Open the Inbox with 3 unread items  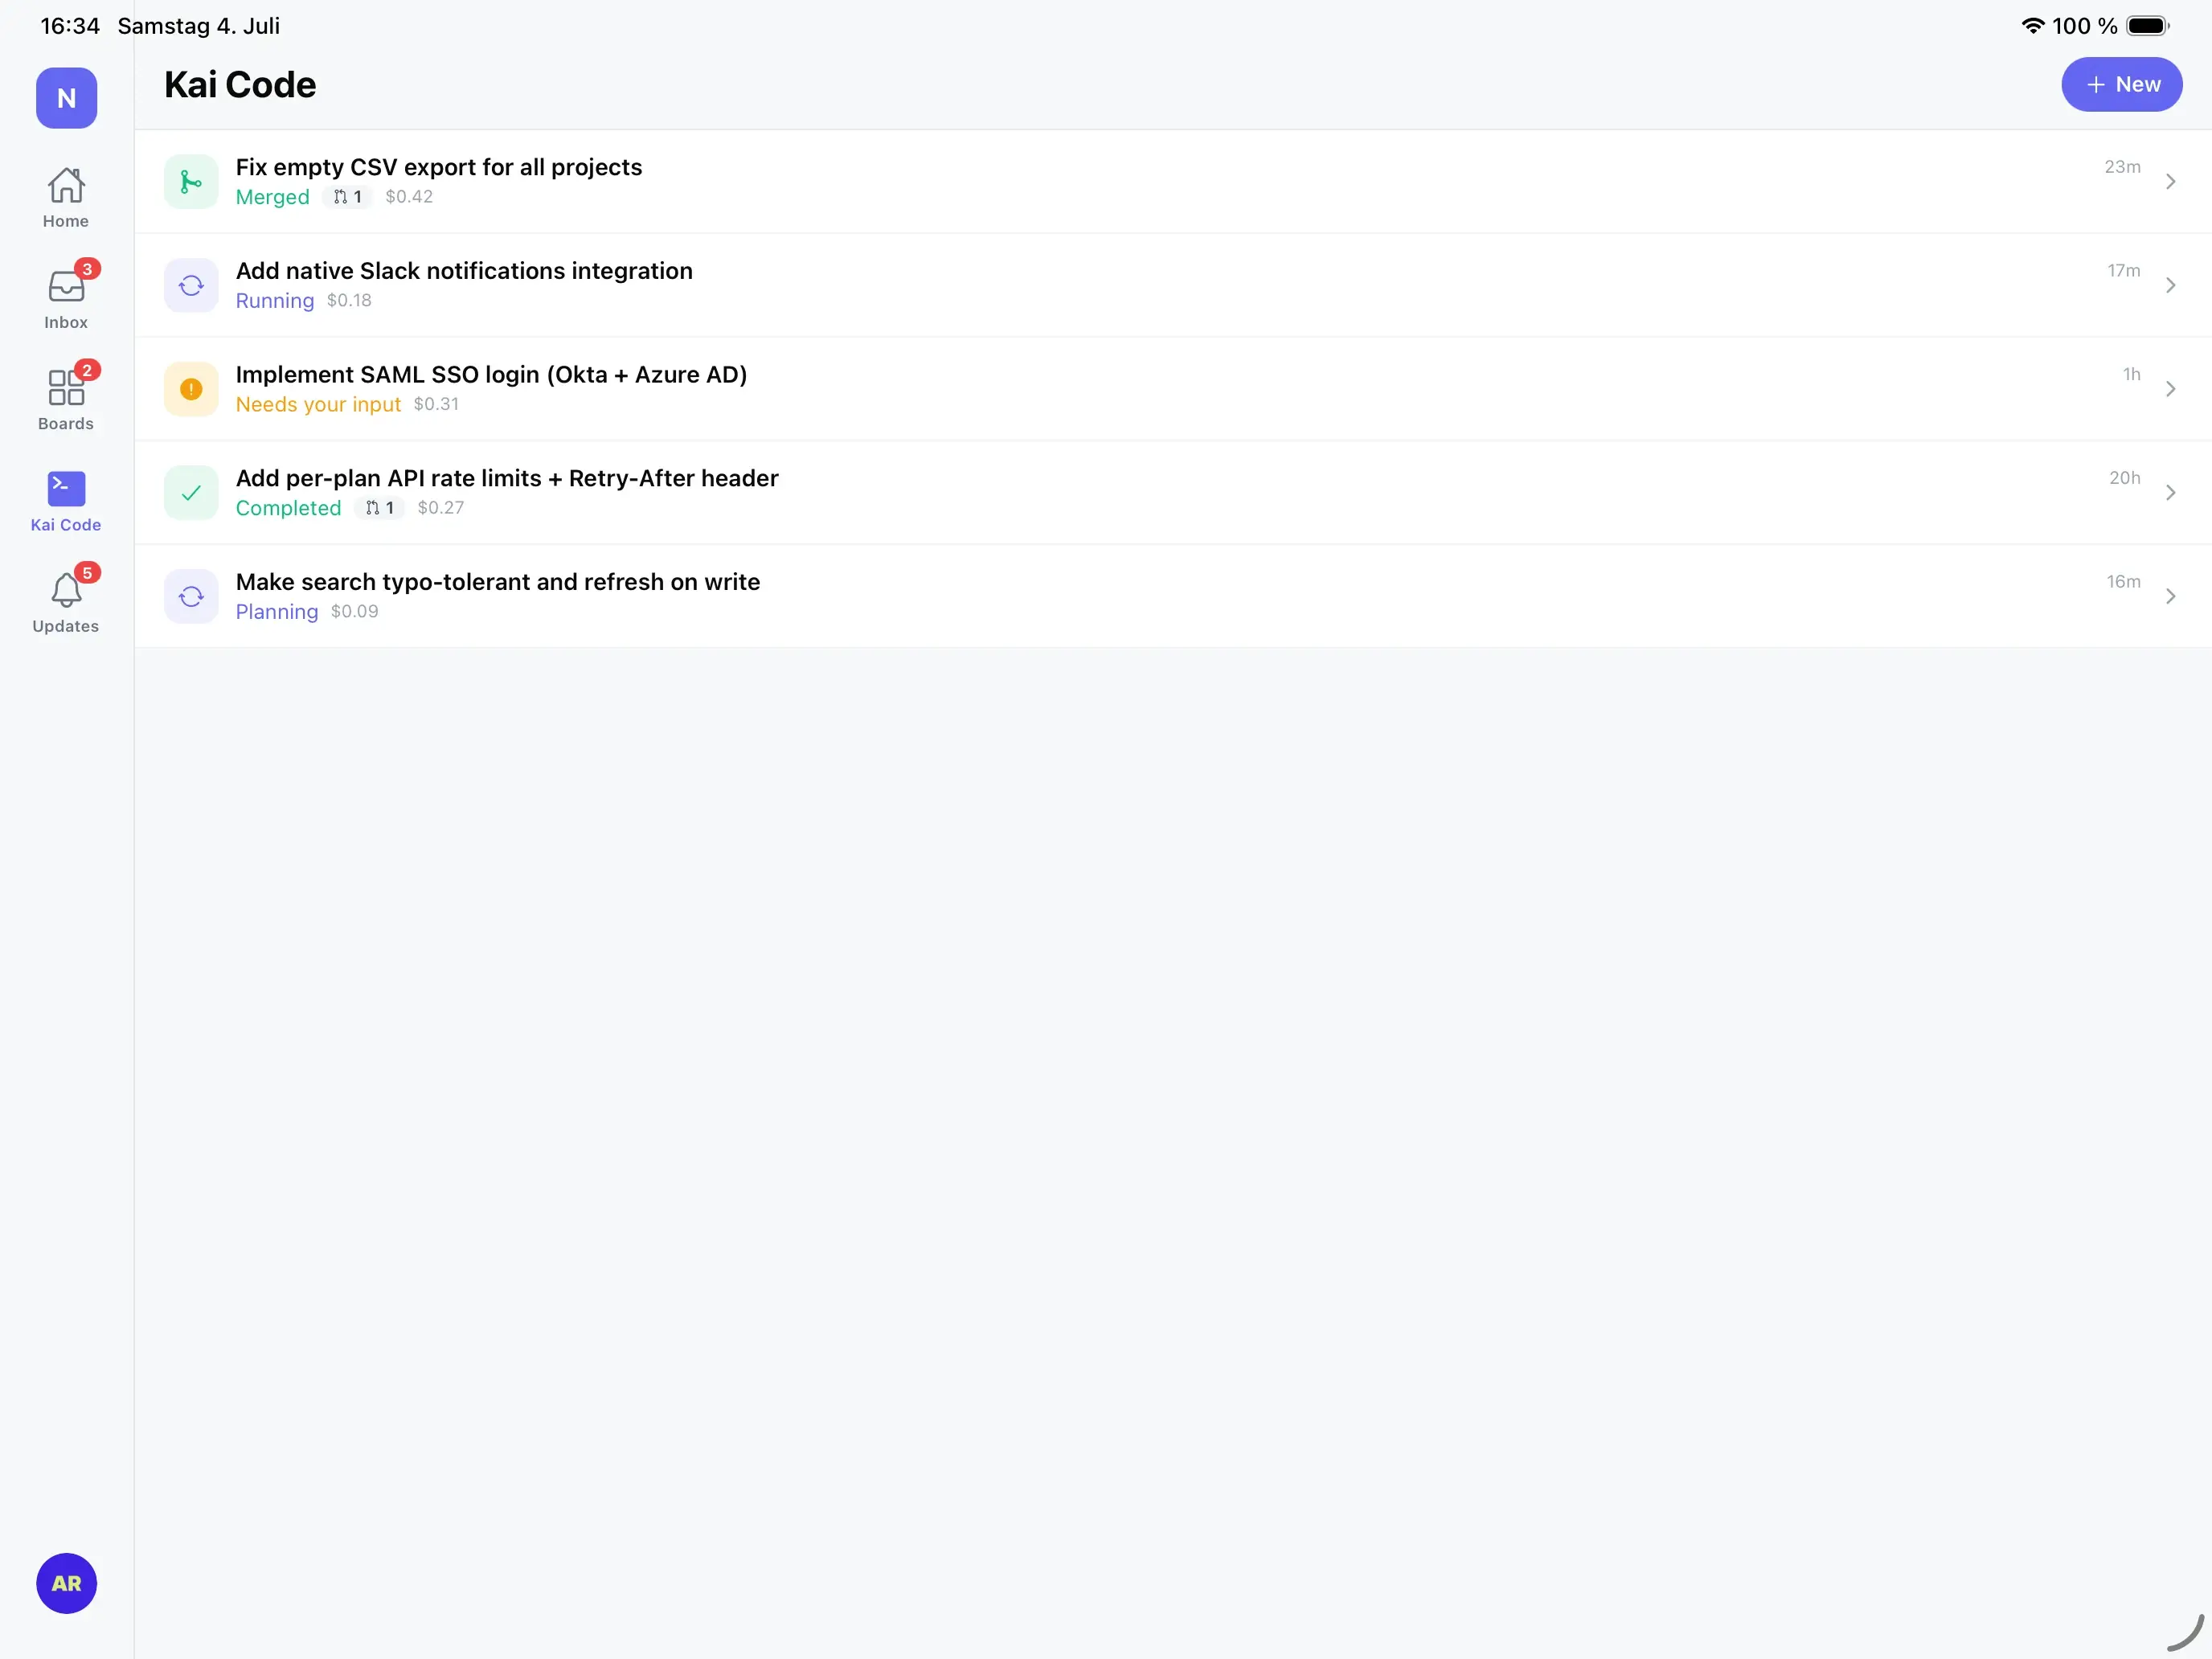tap(66, 297)
